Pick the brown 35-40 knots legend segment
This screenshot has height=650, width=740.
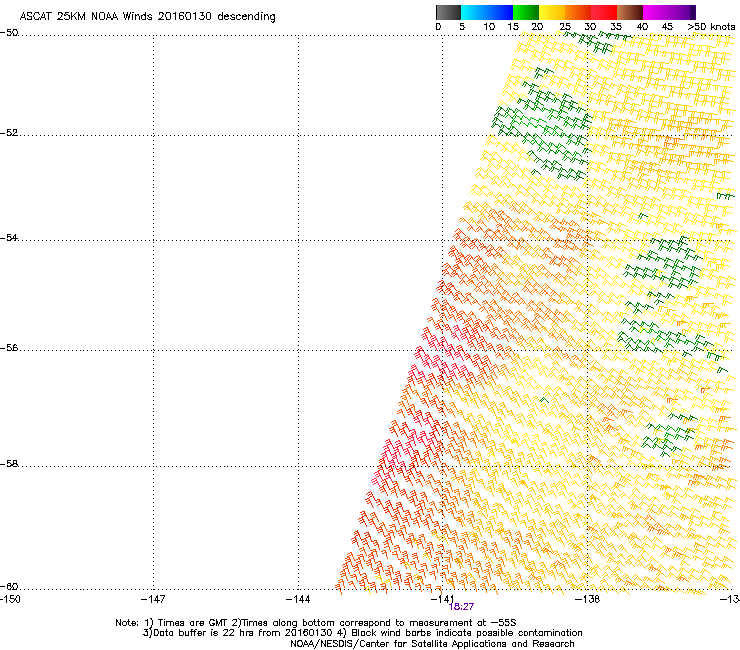(x=630, y=12)
